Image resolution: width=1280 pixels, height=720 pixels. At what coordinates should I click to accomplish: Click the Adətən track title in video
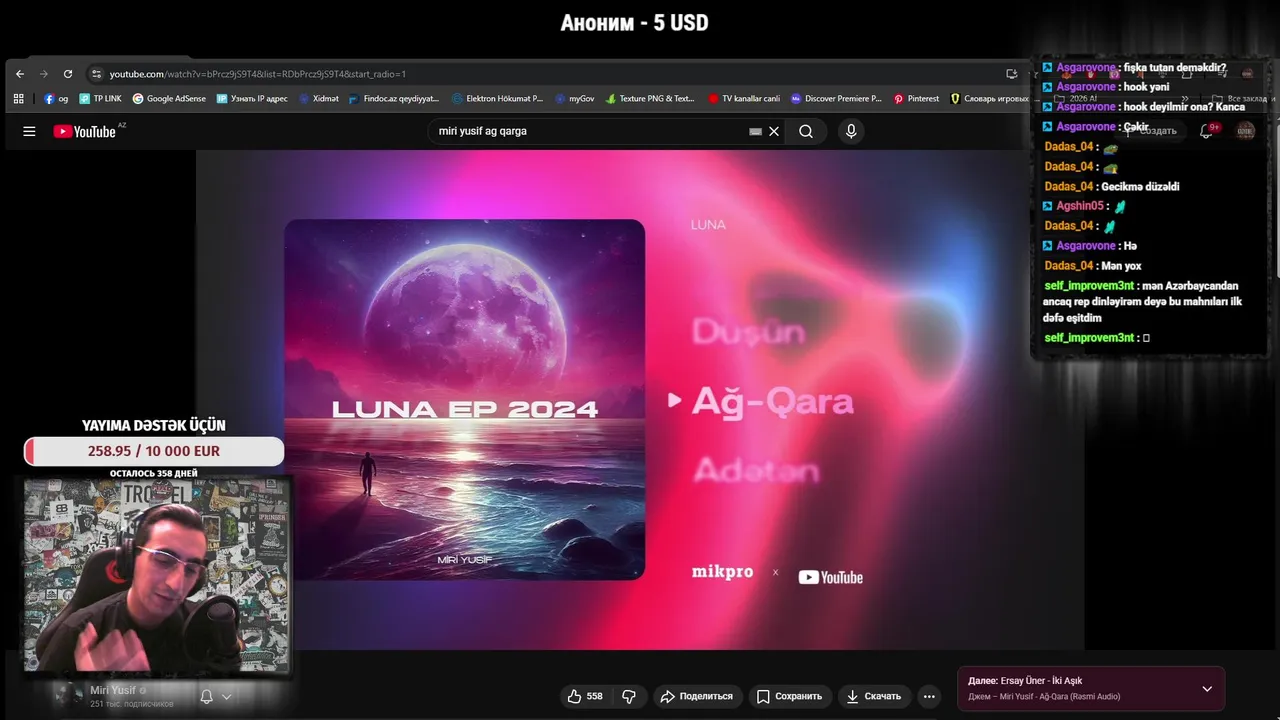(x=755, y=469)
